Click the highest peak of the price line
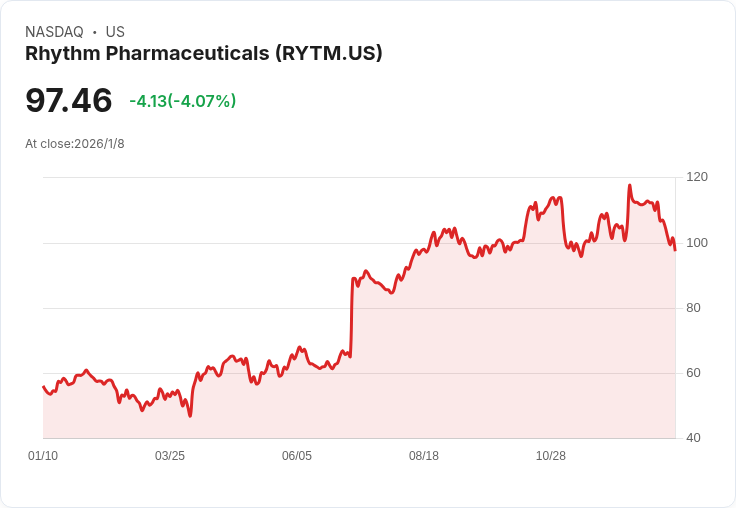736x508 pixels. coord(629,185)
